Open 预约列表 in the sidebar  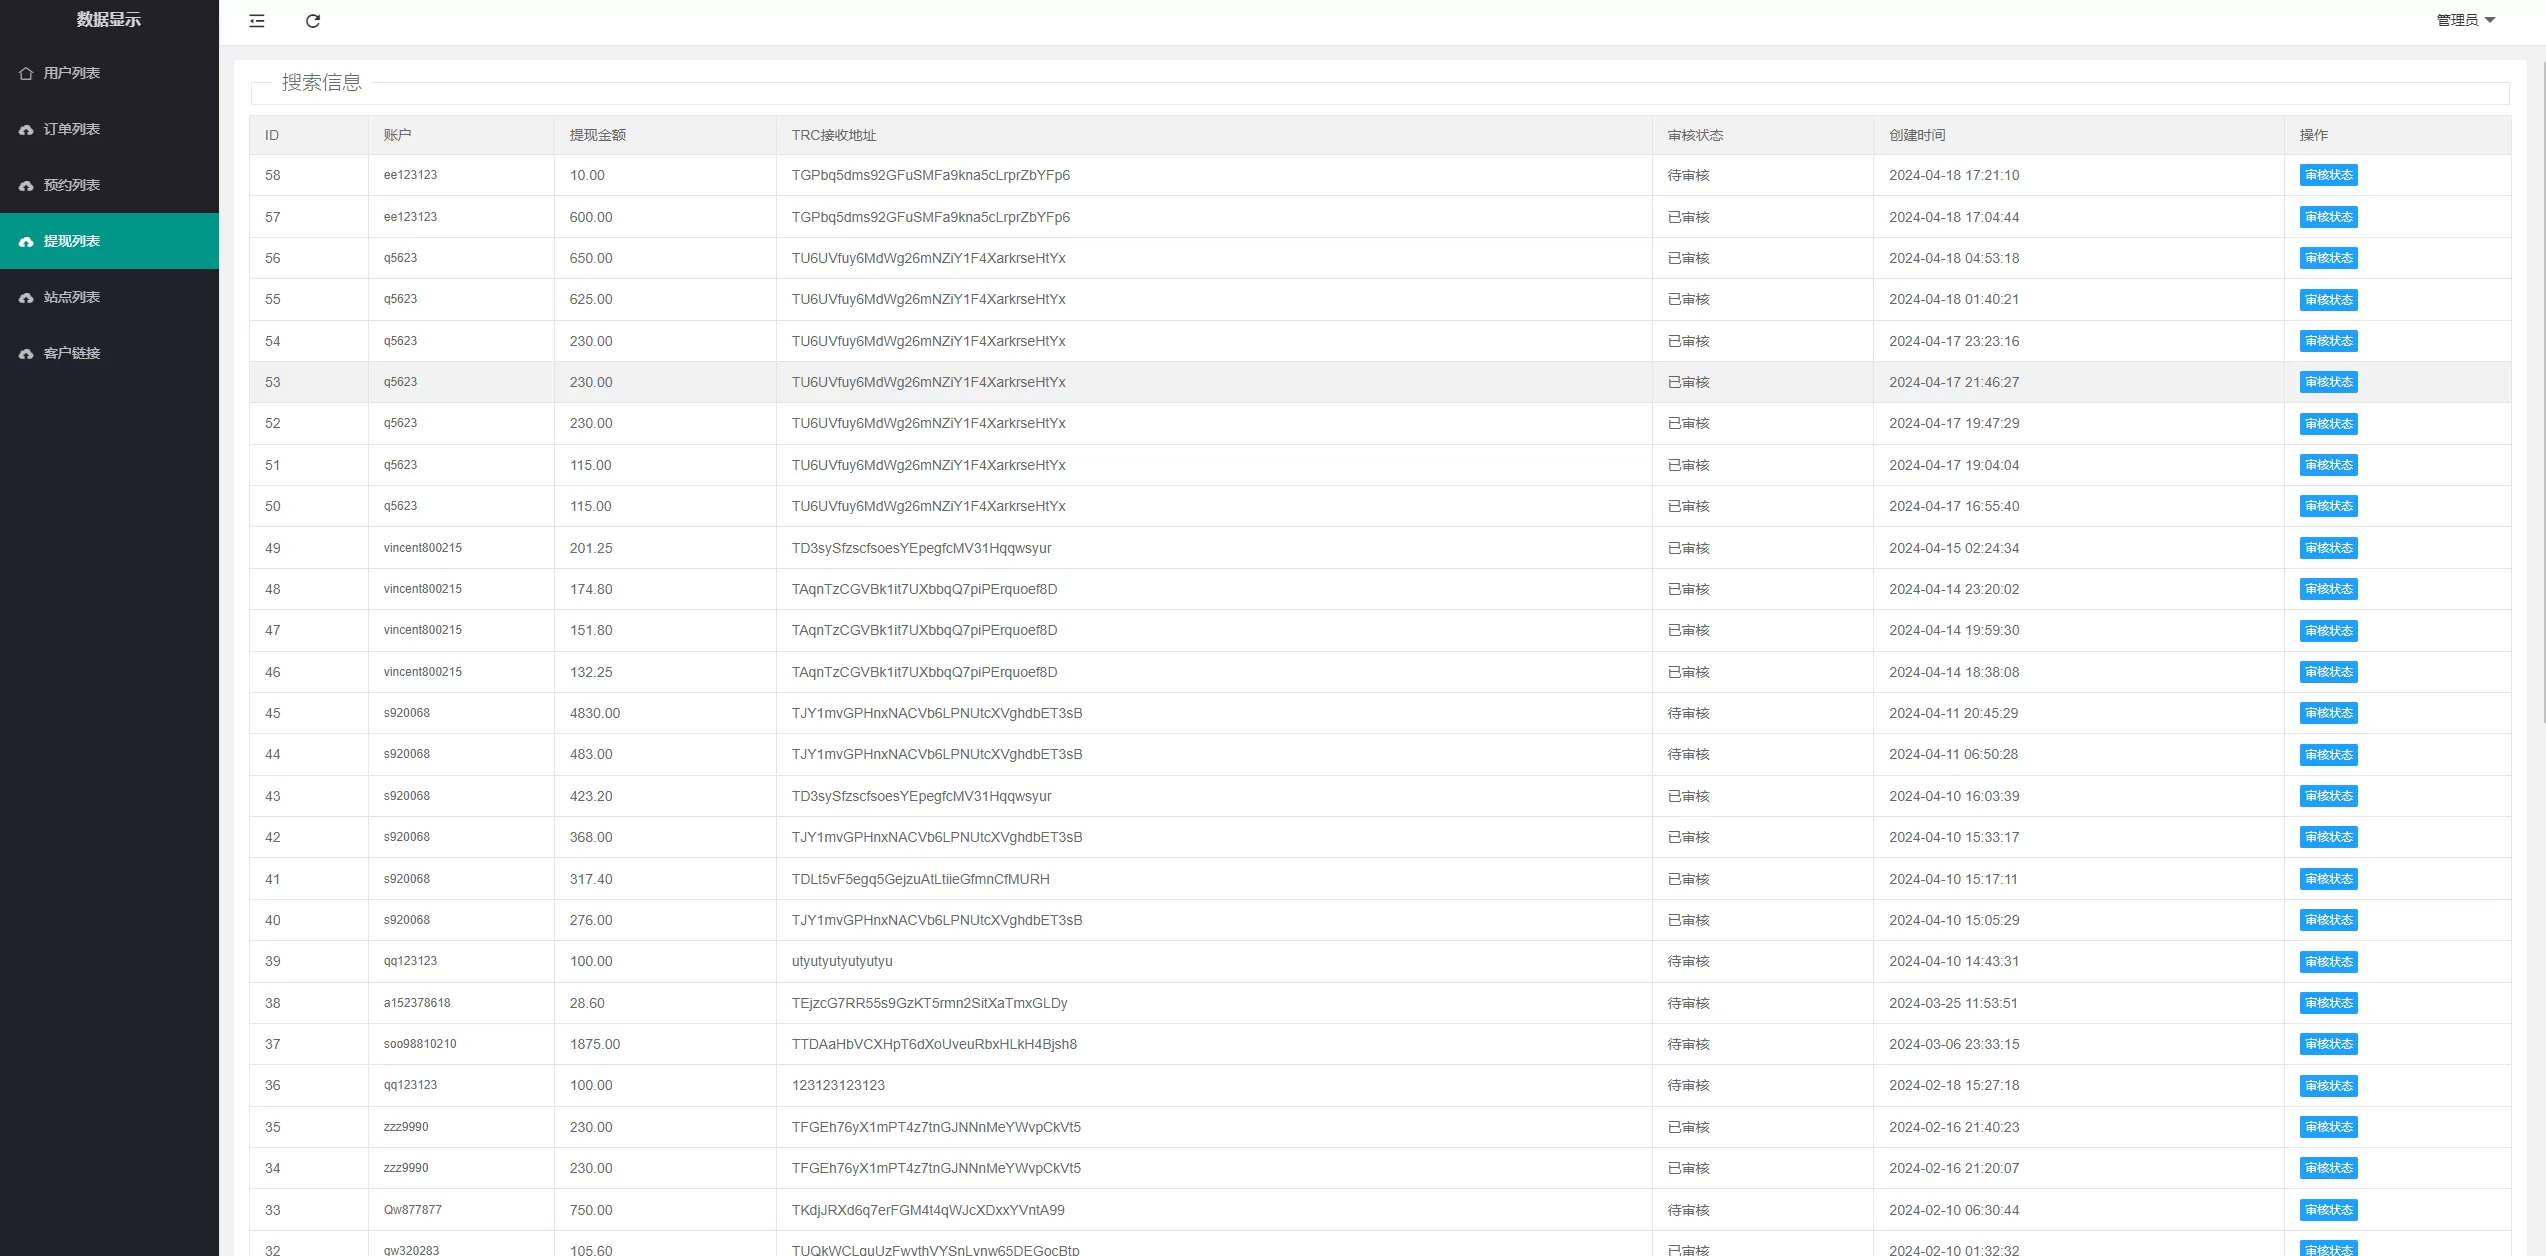click(109, 185)
